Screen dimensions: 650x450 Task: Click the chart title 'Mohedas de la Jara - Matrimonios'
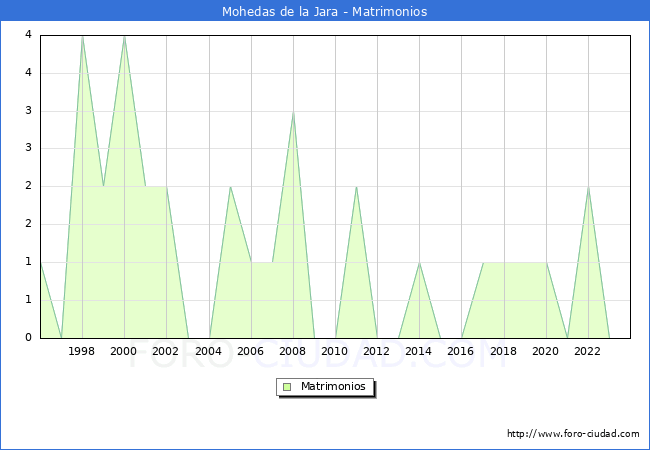point(325,11)
